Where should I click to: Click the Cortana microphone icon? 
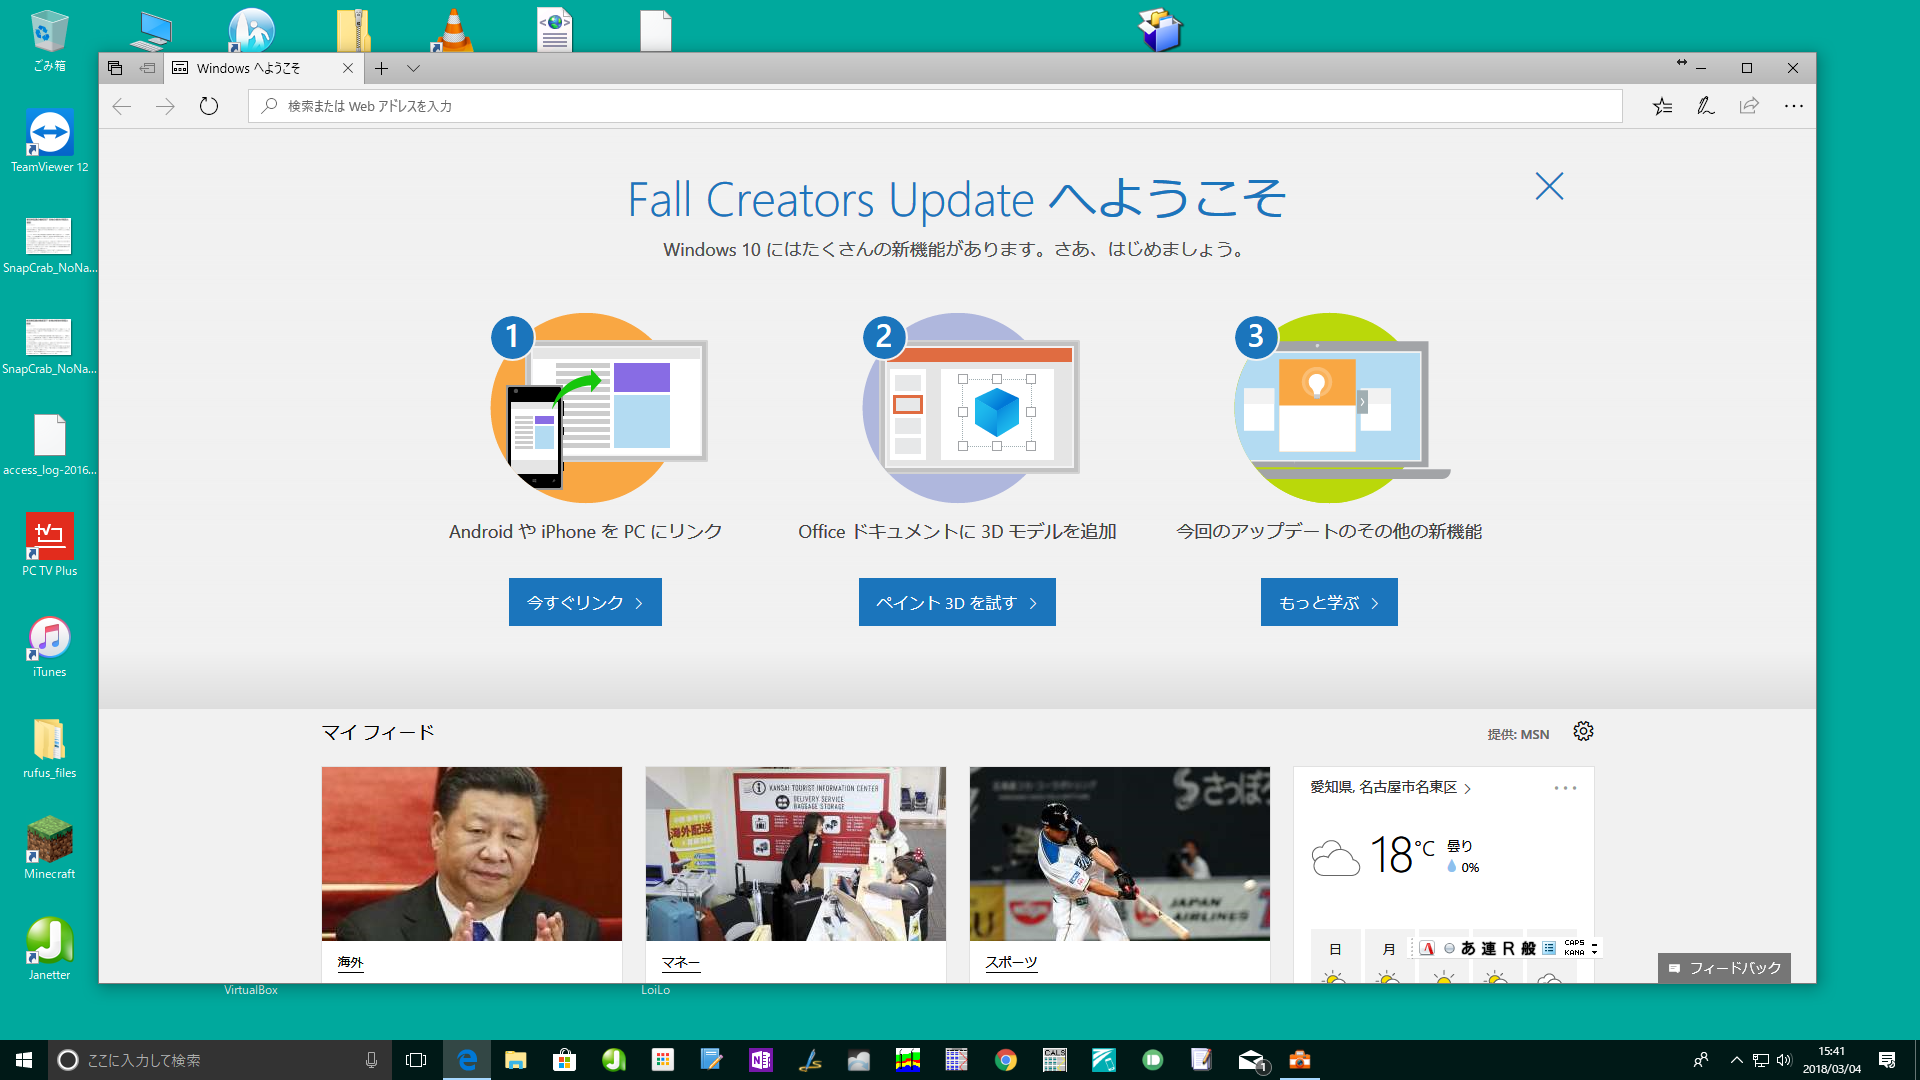371,1060
